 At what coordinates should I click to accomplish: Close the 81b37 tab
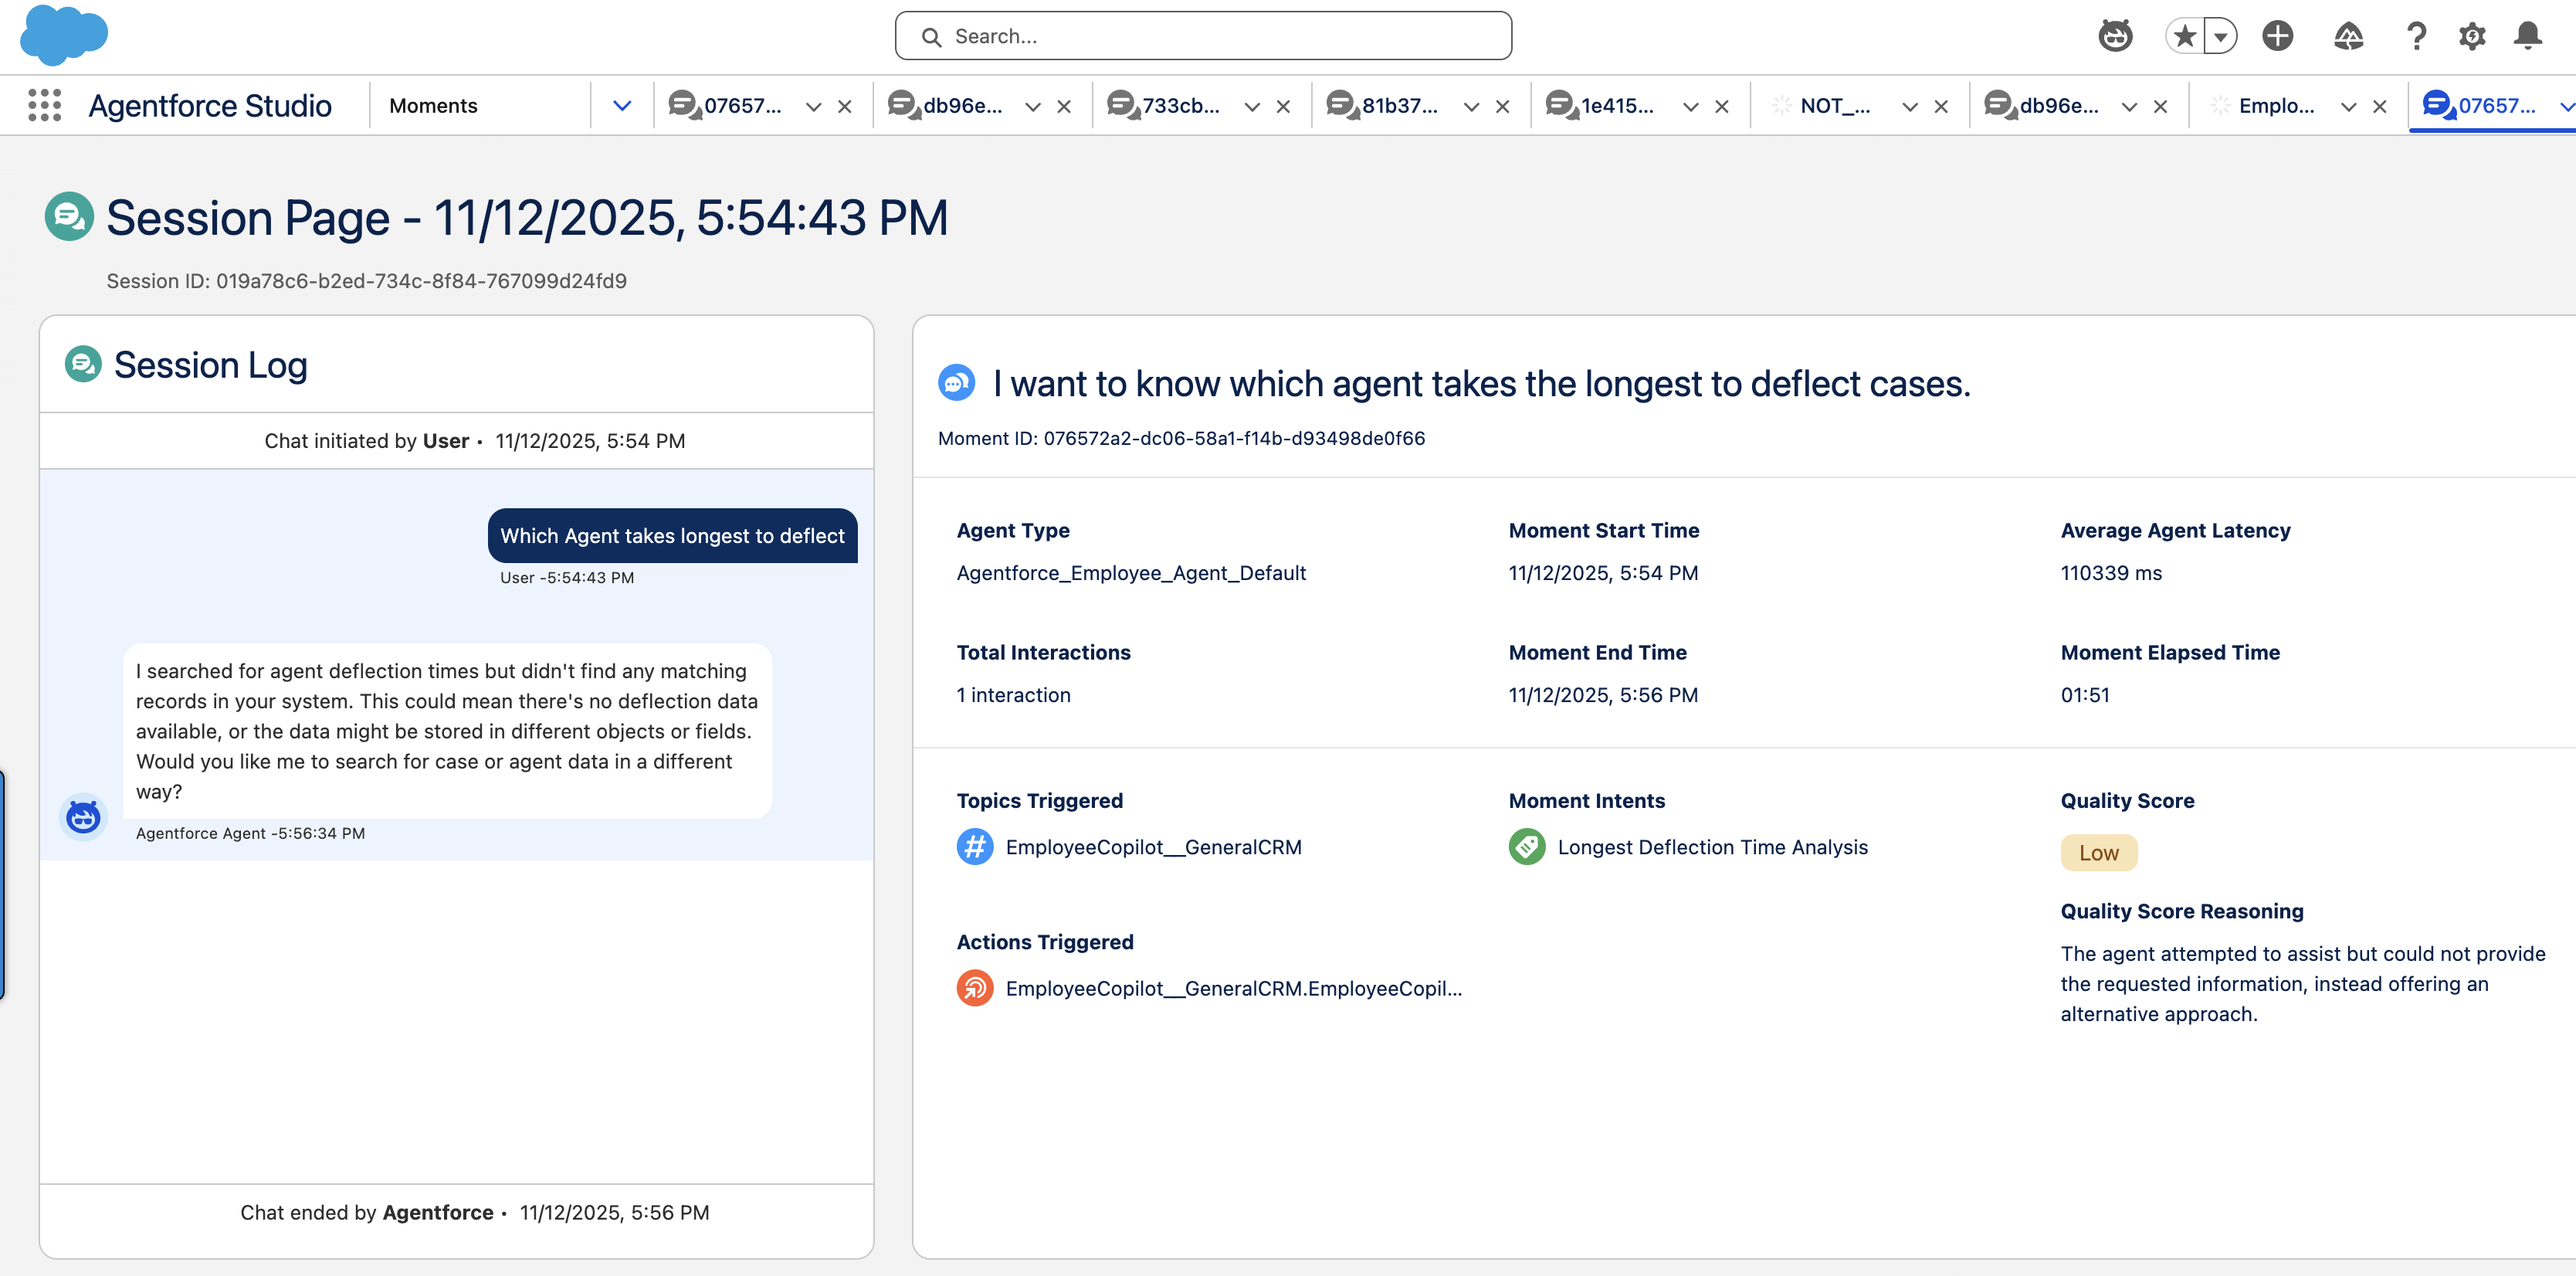tap(1502, 106)
